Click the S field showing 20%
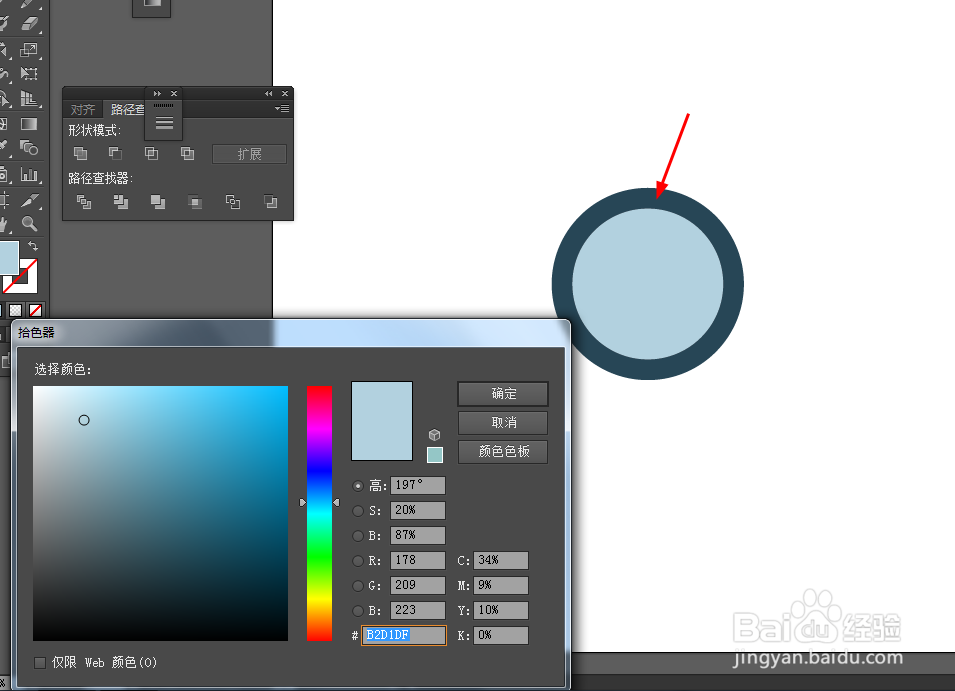 [418, 510]
